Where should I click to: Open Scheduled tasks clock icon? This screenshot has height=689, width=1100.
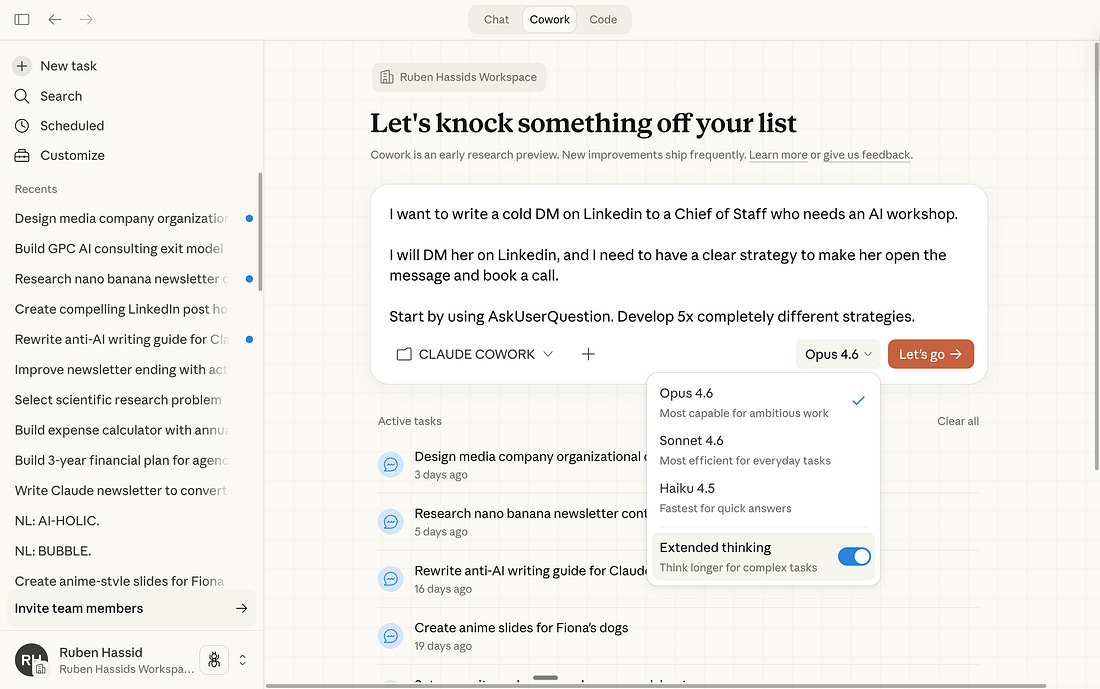coord(22,126)
